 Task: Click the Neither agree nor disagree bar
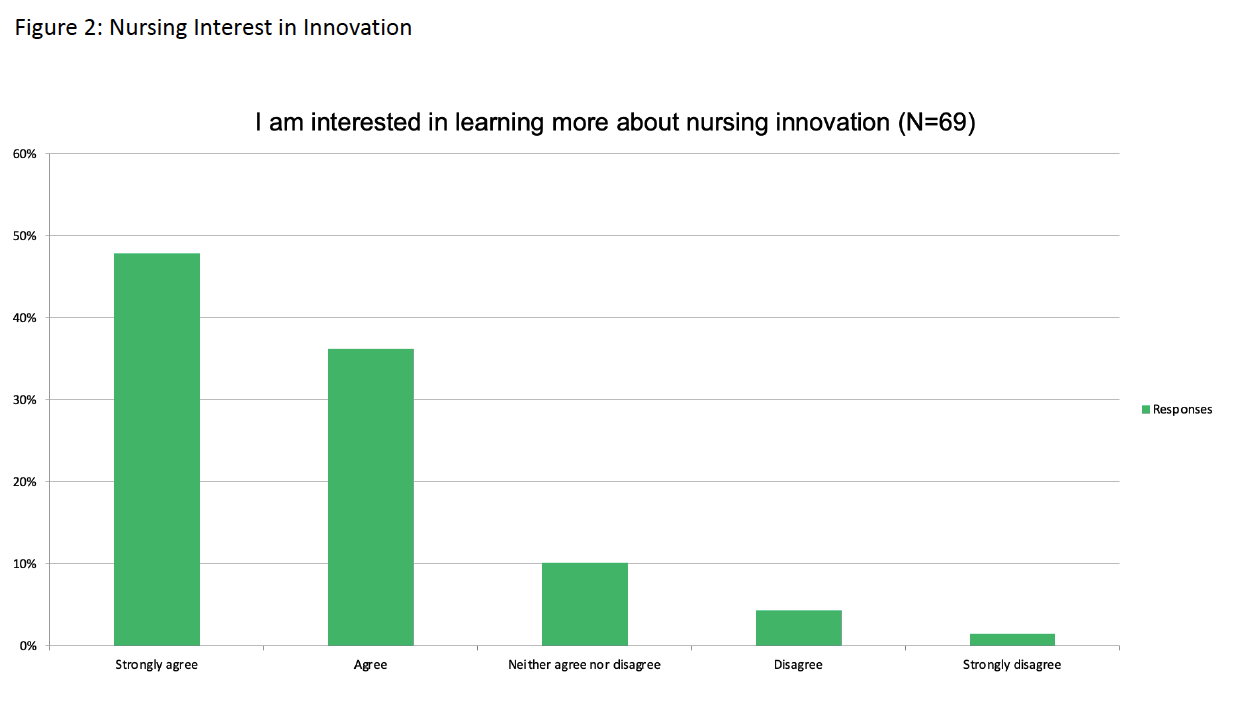[x=585, y=604]
